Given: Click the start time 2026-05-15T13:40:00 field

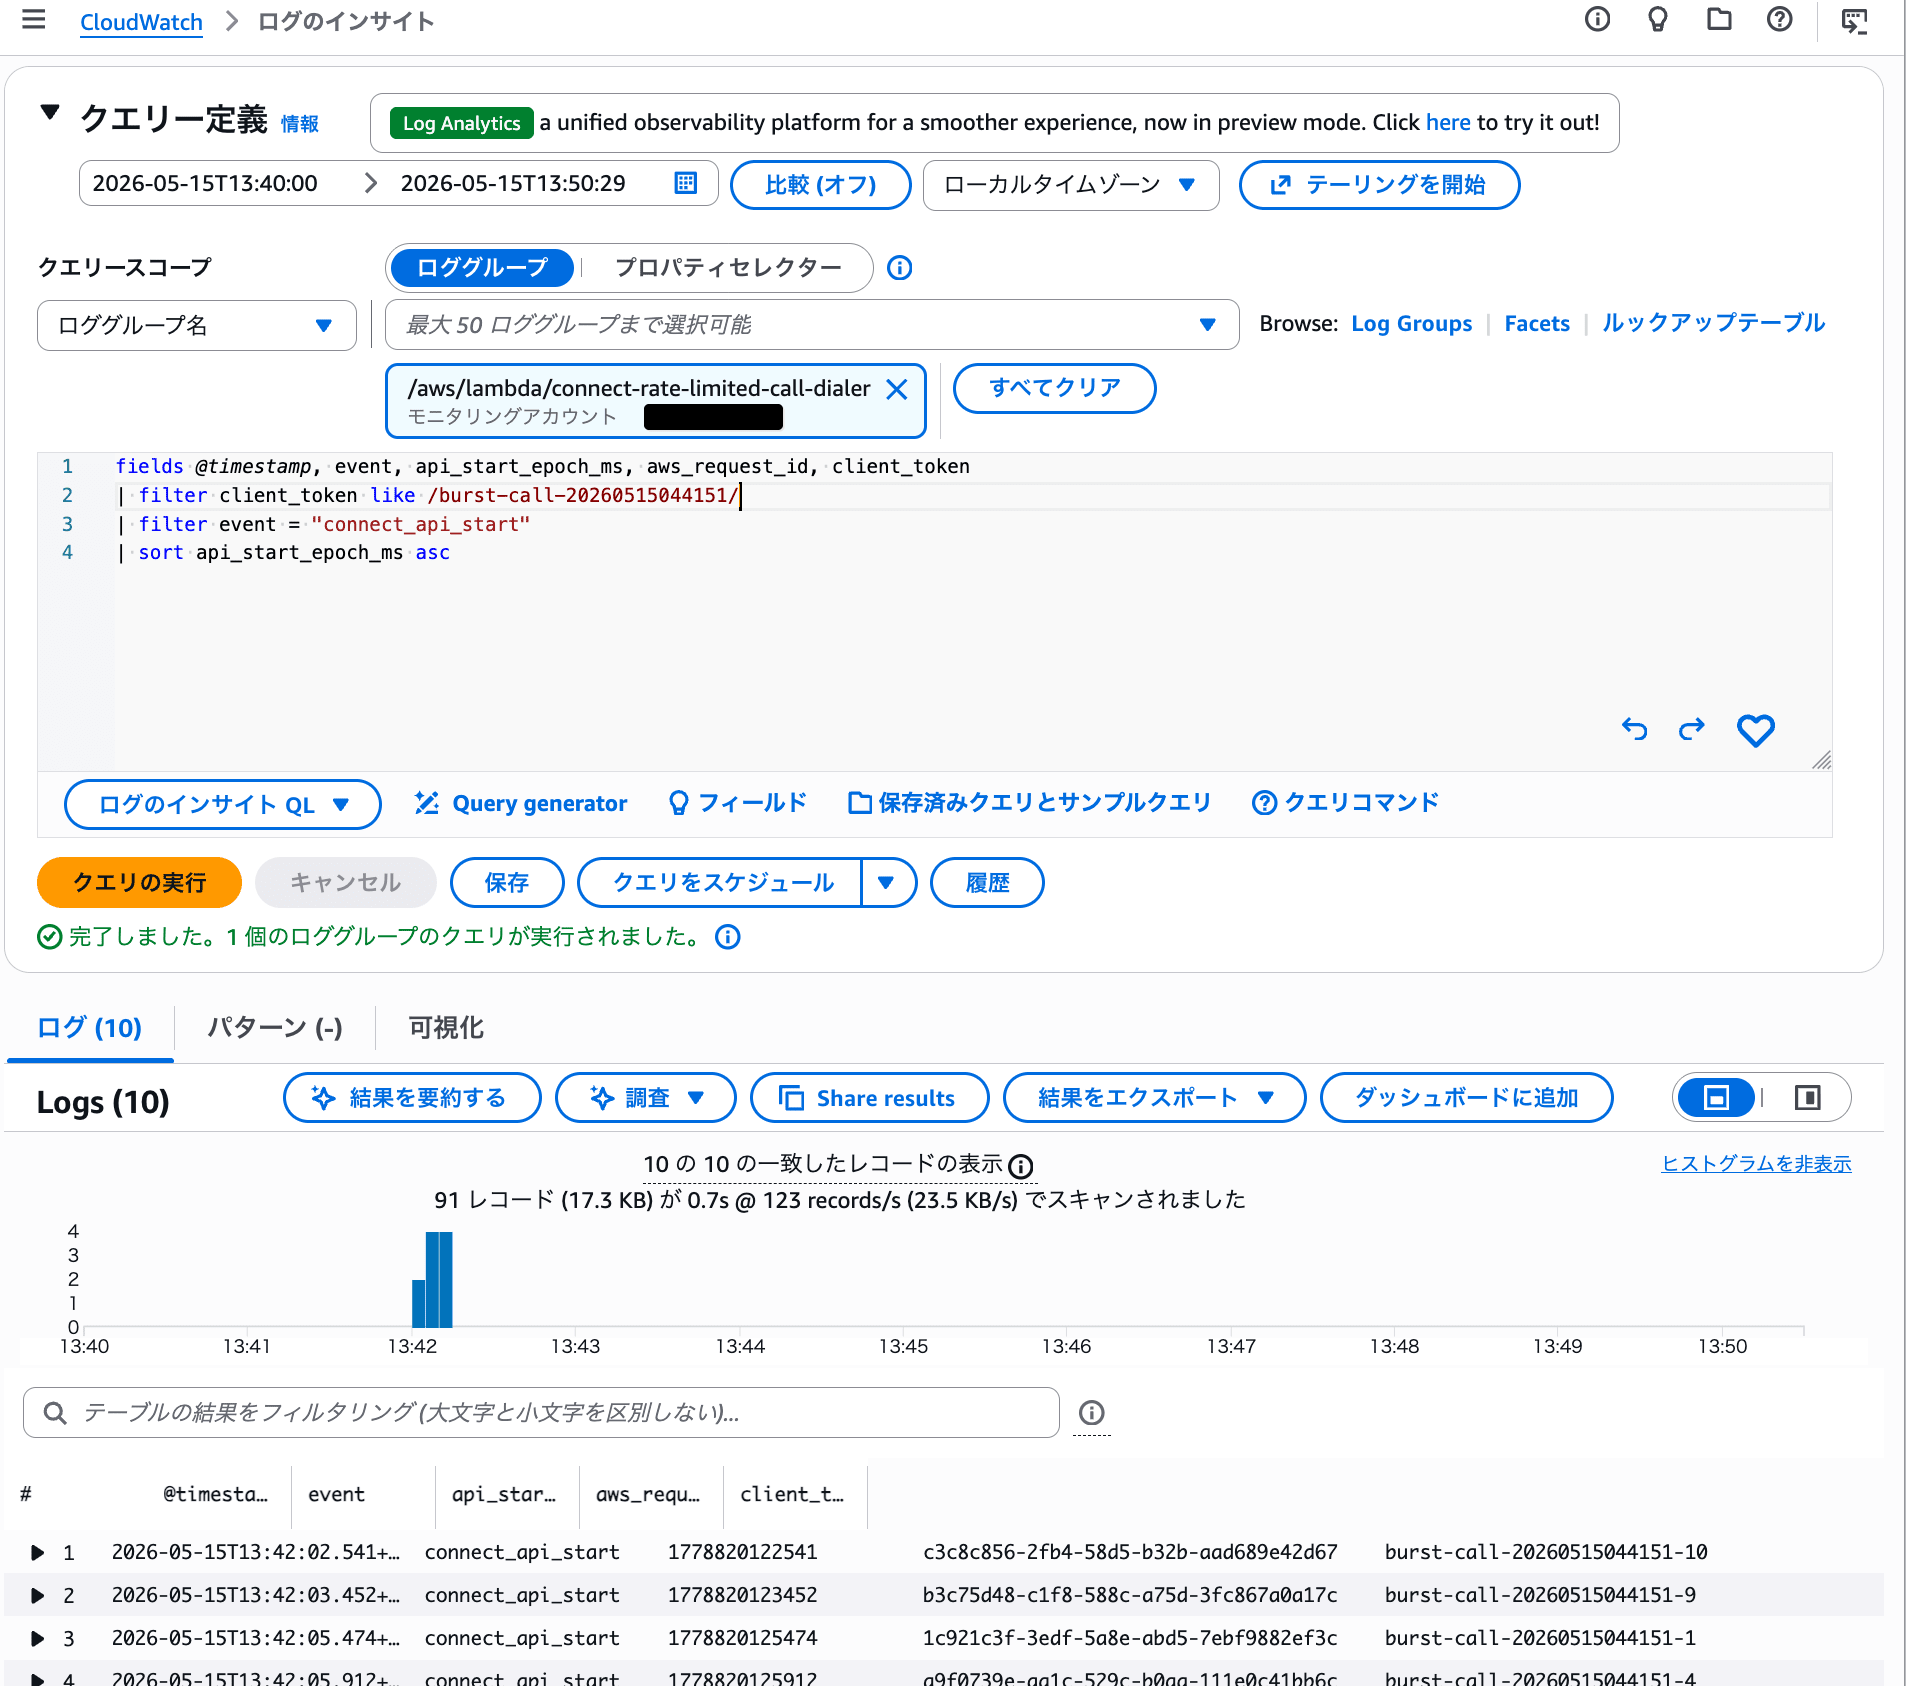Looking at the screenshot, I should click(205, 184).
